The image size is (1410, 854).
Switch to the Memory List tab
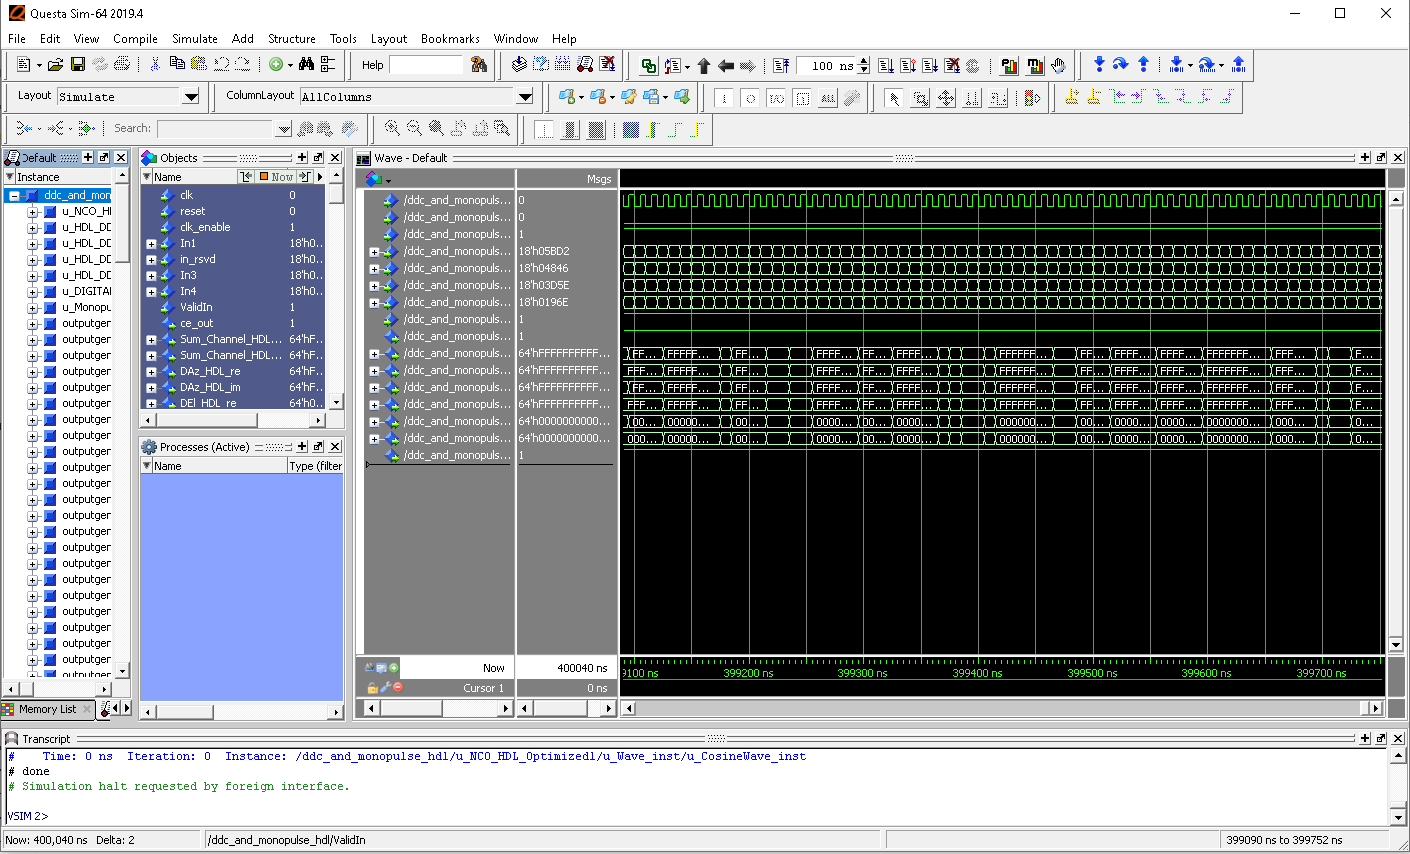[x=47, y=709]
